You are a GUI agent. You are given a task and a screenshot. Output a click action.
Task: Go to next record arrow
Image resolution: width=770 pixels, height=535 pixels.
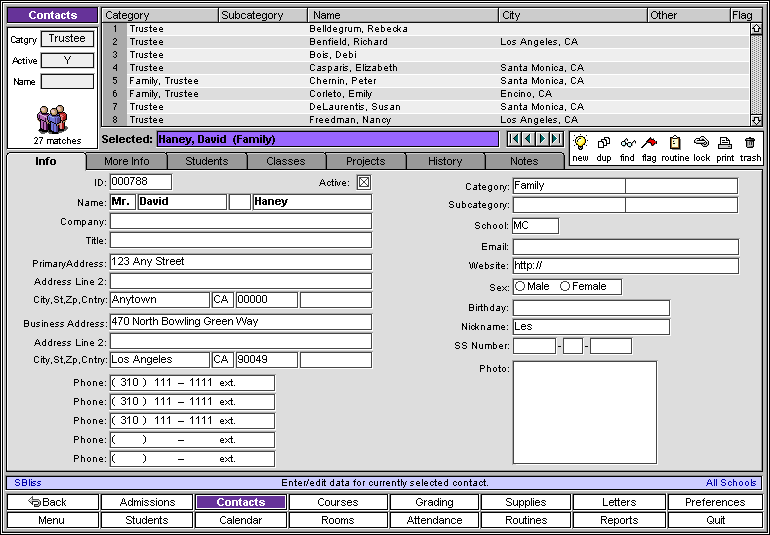pos(542,139)
